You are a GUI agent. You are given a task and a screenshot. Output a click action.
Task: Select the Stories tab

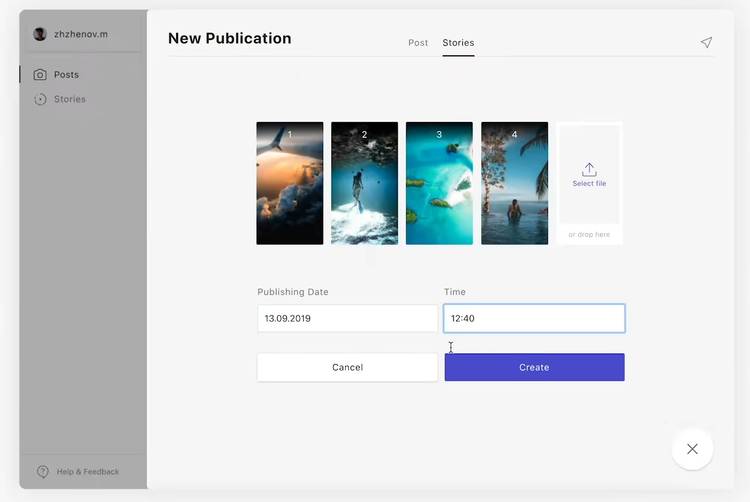[458, 43]
